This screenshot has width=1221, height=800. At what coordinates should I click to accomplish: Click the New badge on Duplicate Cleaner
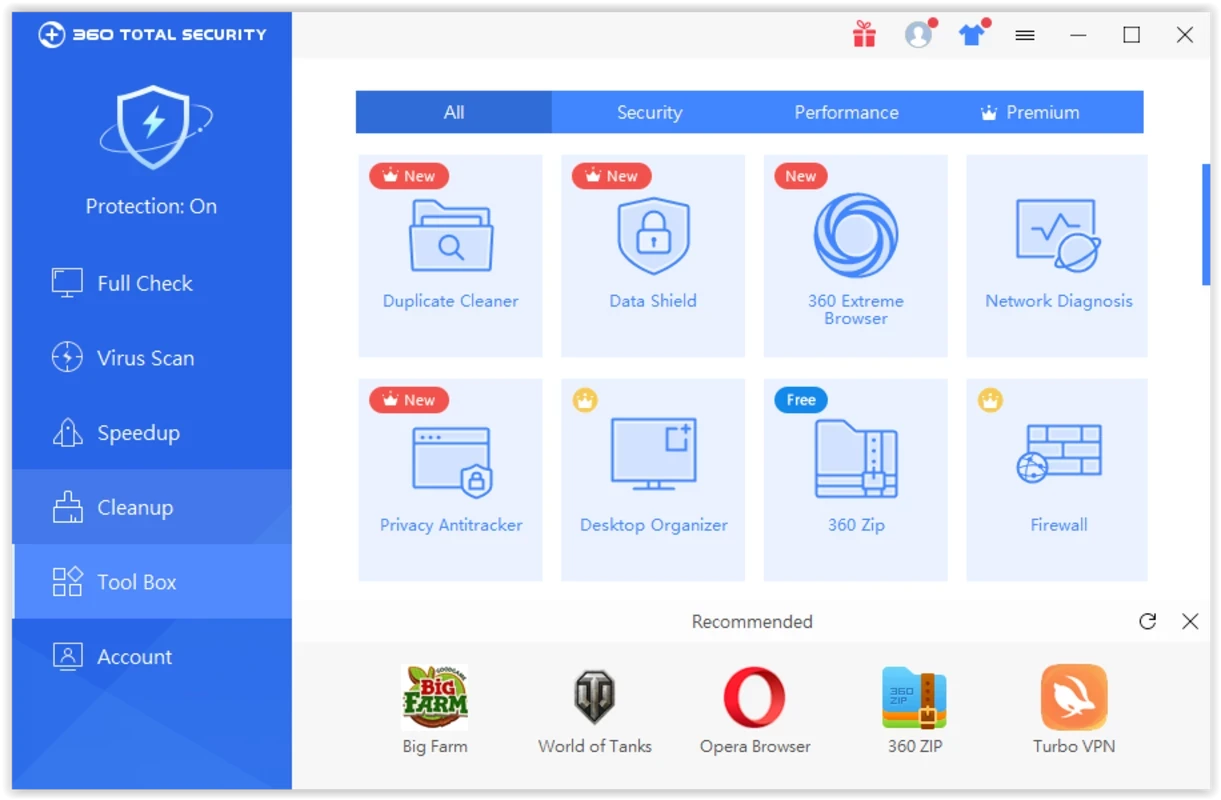click(409, 176)
